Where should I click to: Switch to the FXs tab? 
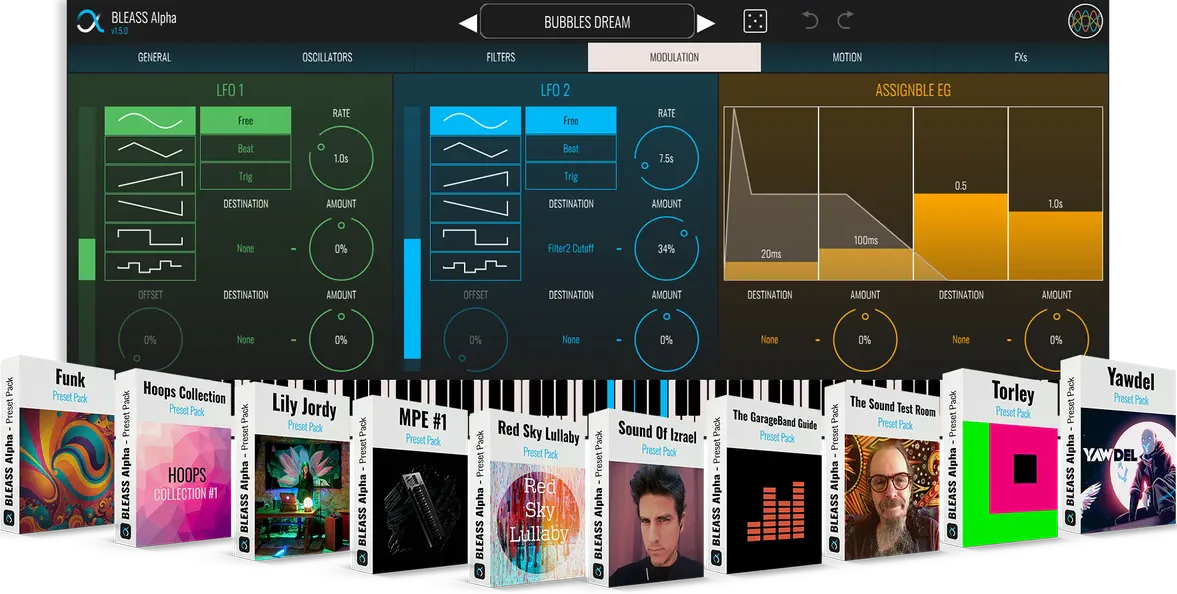[x=1020, y=57]
